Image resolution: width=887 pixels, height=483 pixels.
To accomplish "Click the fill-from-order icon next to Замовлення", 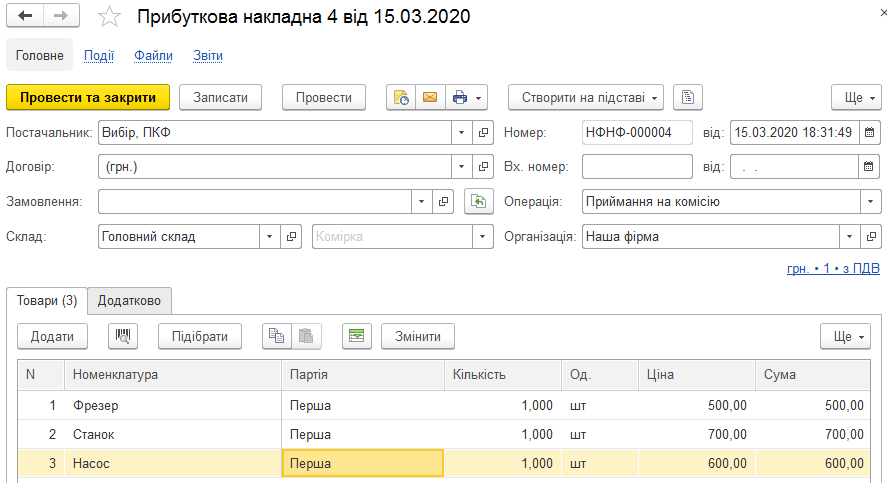I will [479, 201].
